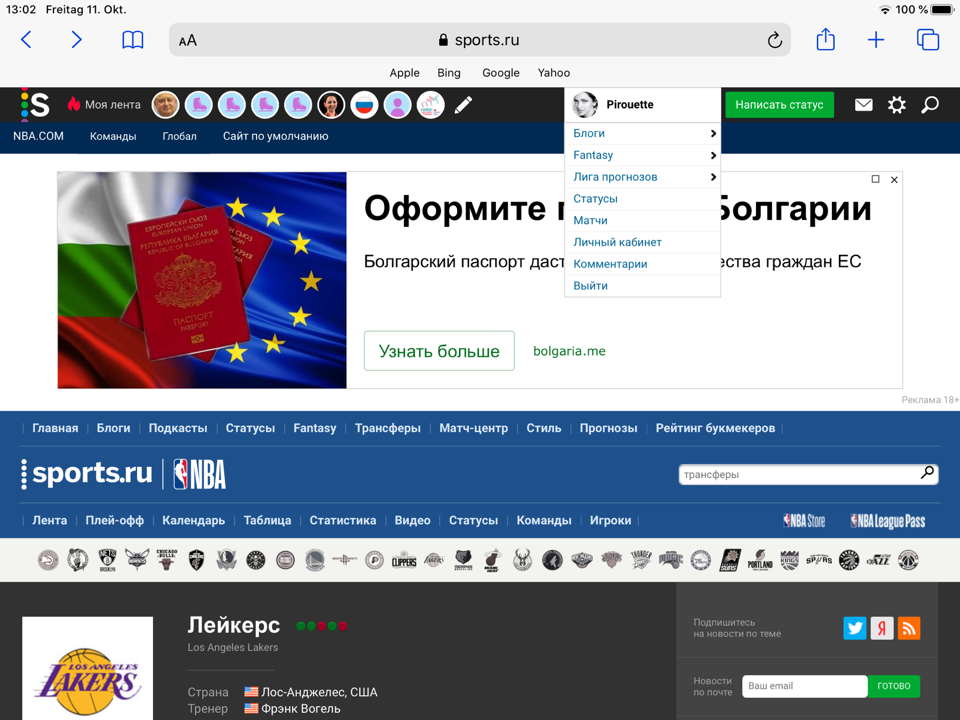The image size is (960, 720).
Task: Click the Написать статус button
Action: point(779,105)
